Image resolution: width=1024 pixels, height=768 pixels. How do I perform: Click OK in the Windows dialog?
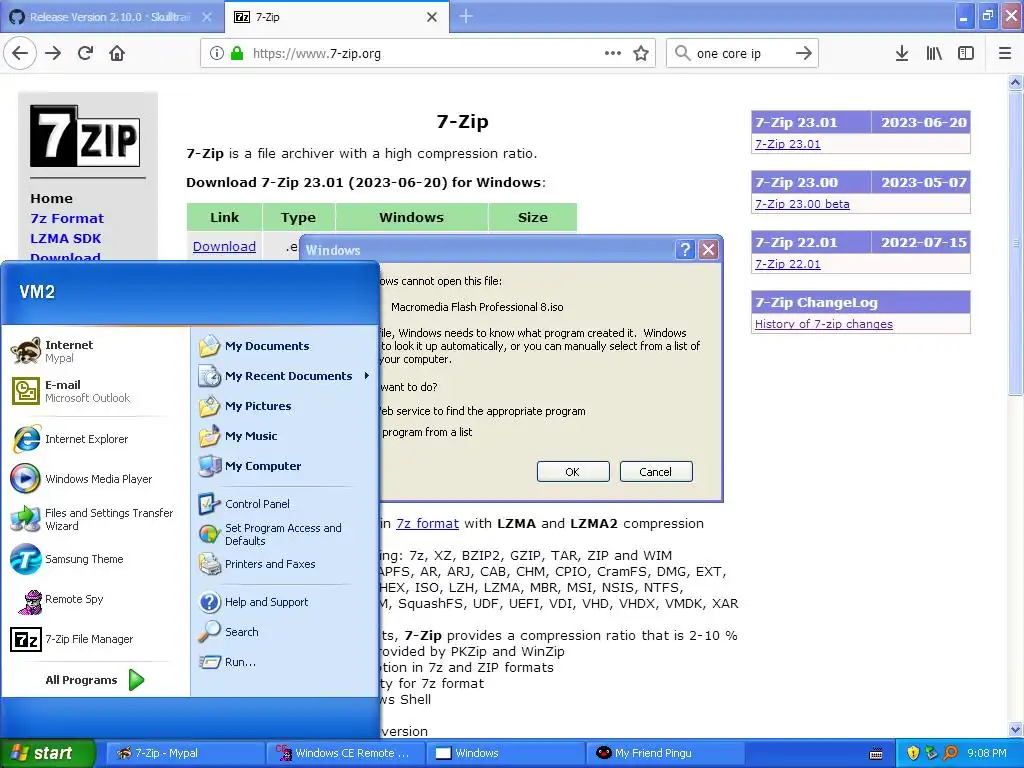point(573,472)
